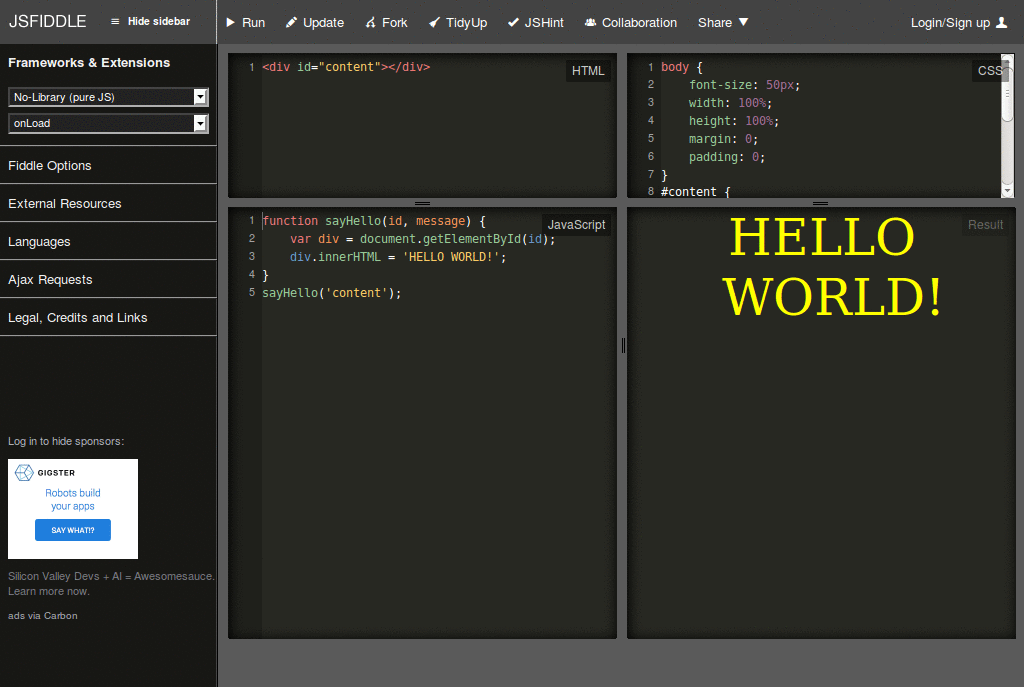Run JSHint on the JavaScript
This screenshot has width=1024, height=687.
(x=536, y=22)
